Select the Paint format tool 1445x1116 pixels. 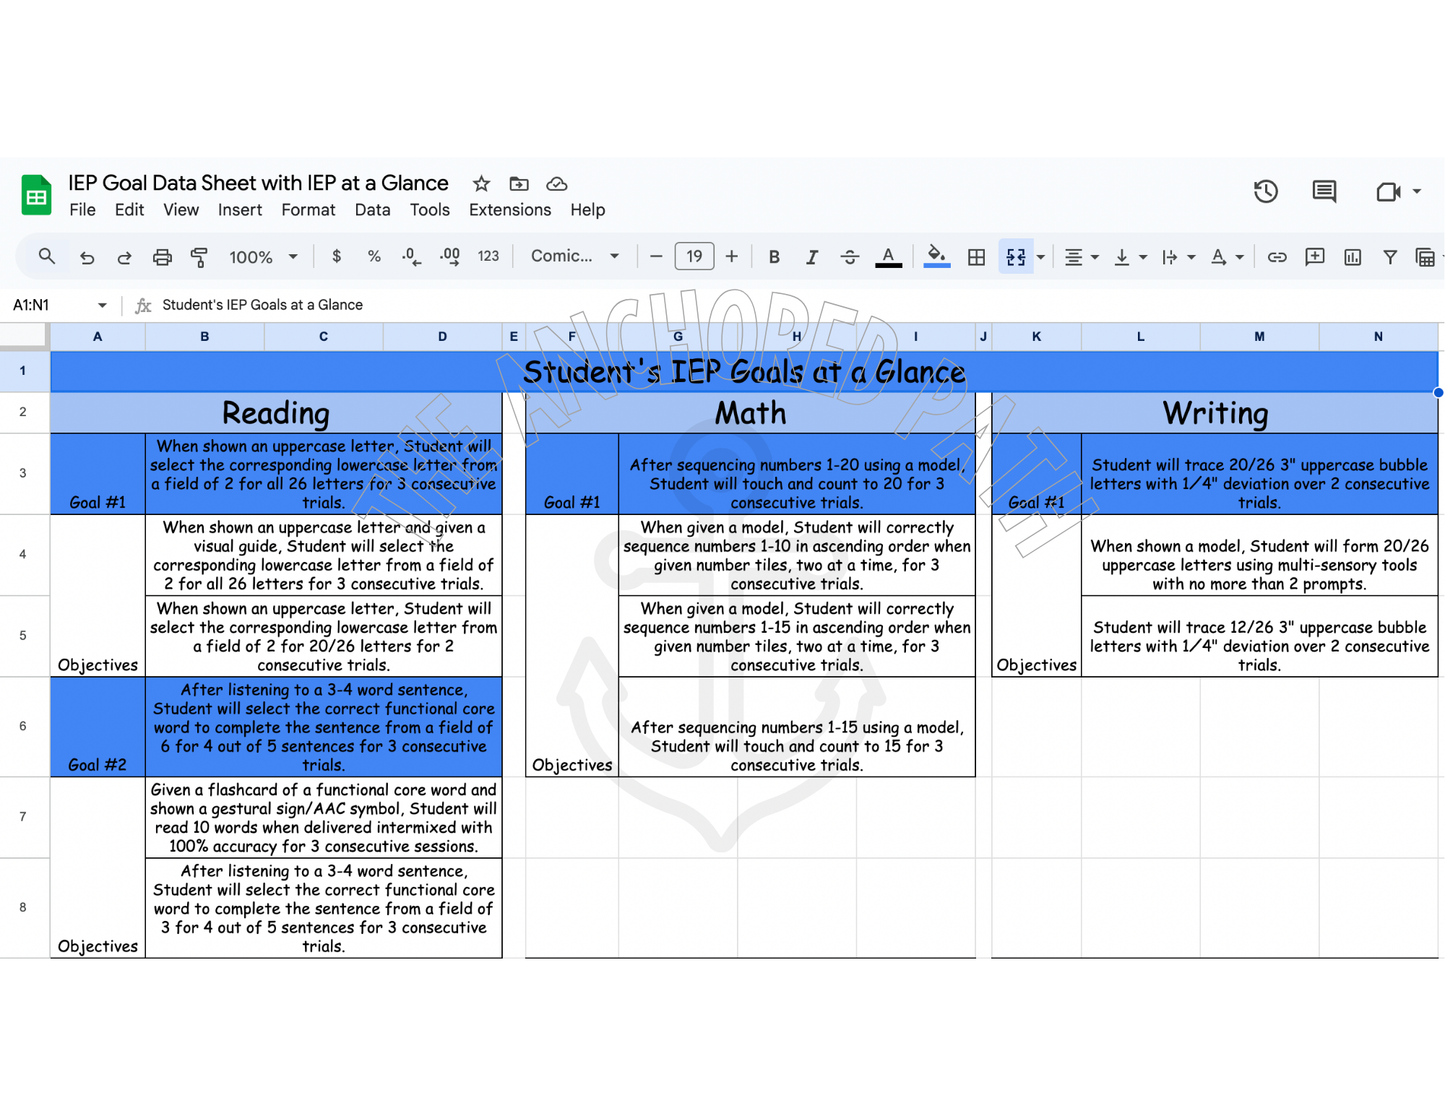point(200,257)
